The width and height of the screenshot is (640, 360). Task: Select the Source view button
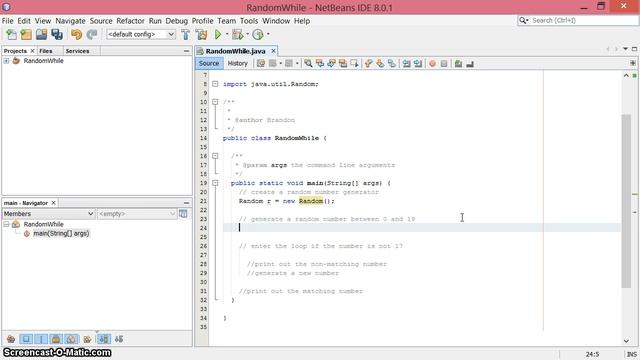tap(209, 64)
